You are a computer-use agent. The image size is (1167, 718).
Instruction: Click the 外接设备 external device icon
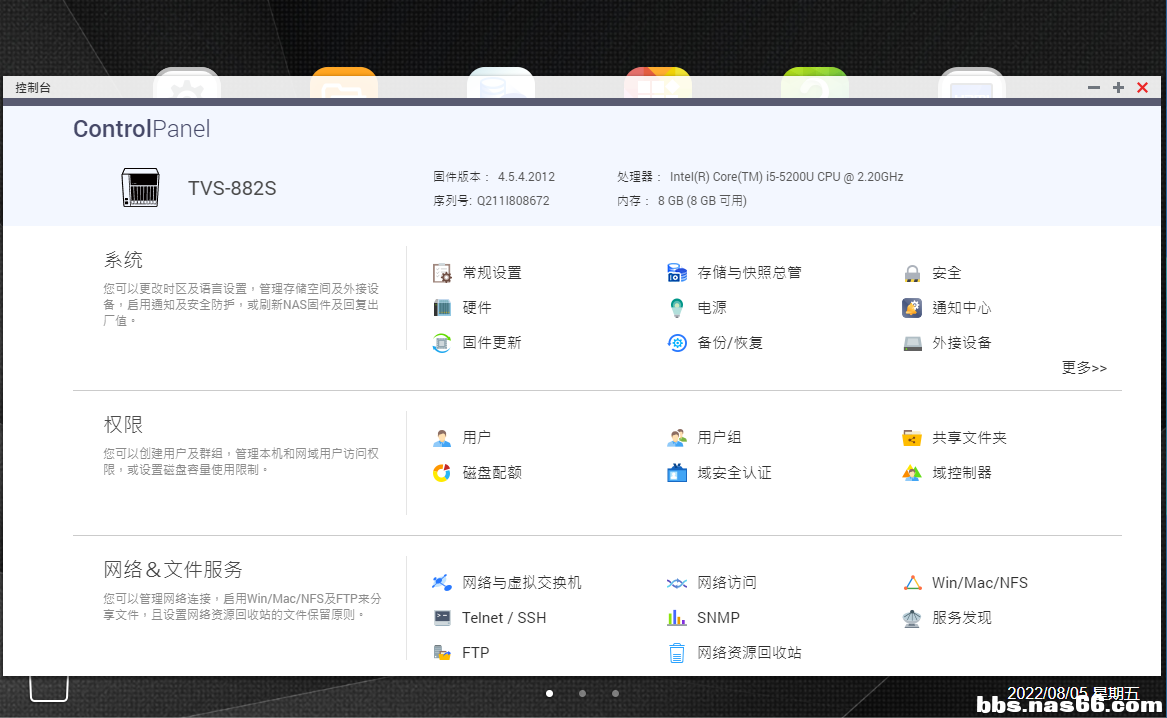click(x=911, y=343)
